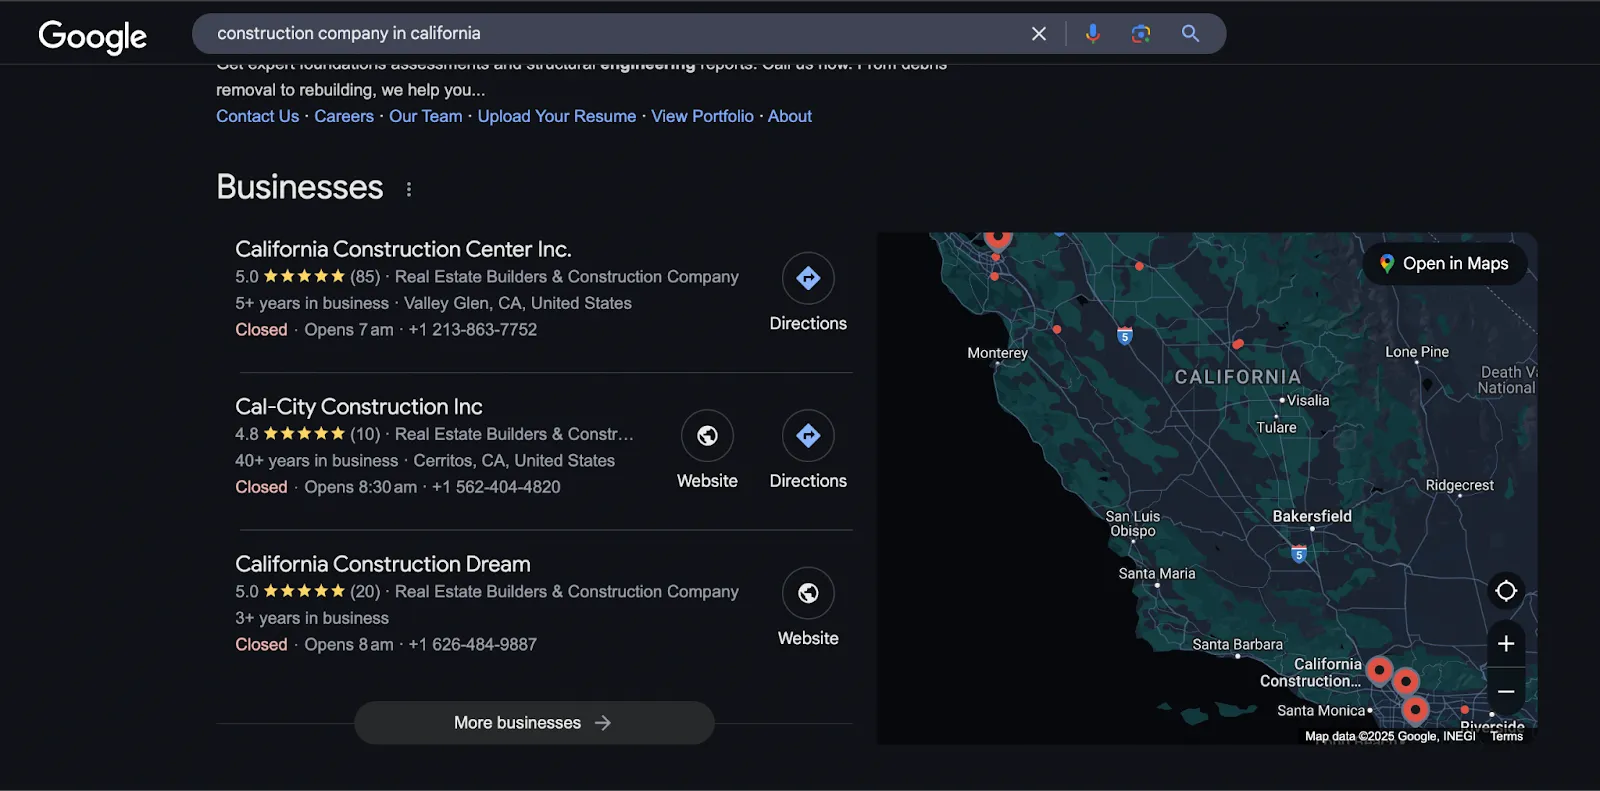Open map Terms link
1600x791 pixels.
1506,736
